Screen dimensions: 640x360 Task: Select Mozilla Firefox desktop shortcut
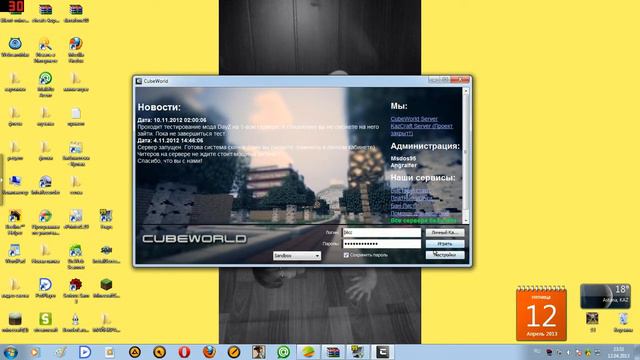(x=76, y=49)
